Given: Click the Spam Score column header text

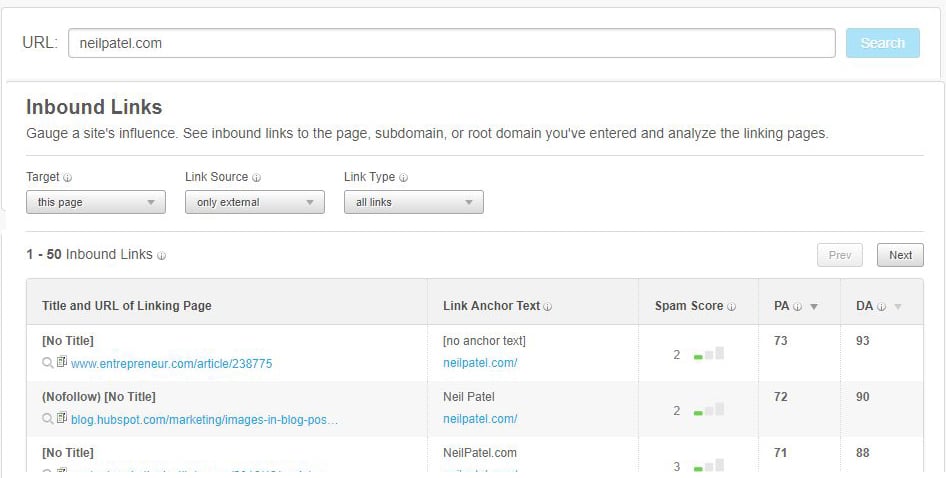Looking at the screenshot, I should pyautogui.click(x=689, y=305).
